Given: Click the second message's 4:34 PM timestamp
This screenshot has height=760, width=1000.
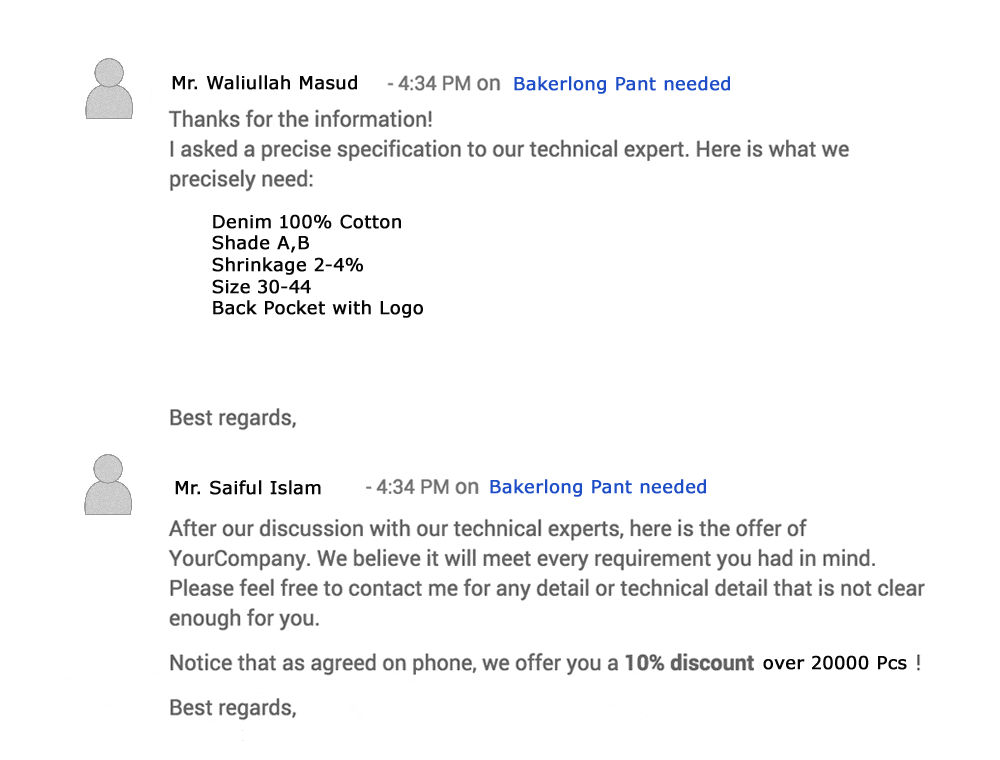Looking at the screenshot, I should [x=412, y=487].
